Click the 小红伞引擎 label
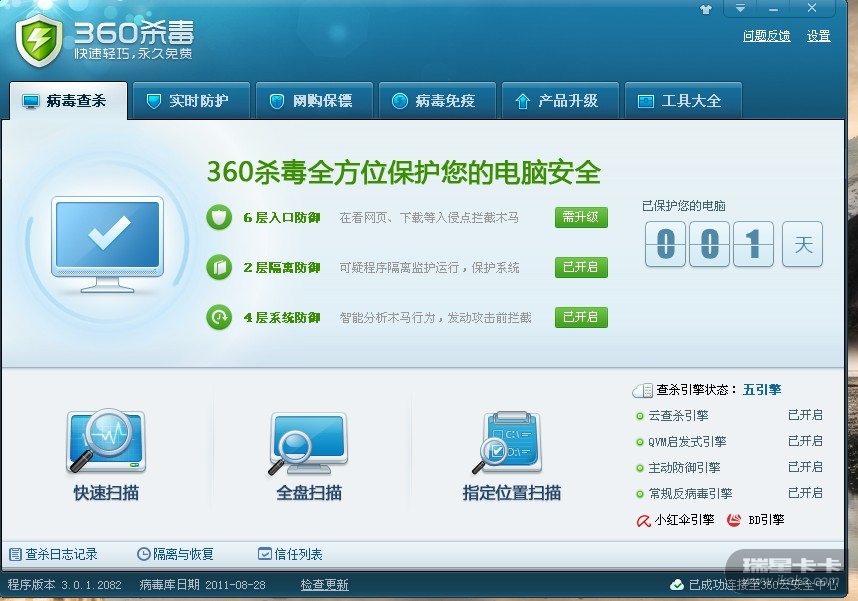Screen dimensions: 858x601 685,520
